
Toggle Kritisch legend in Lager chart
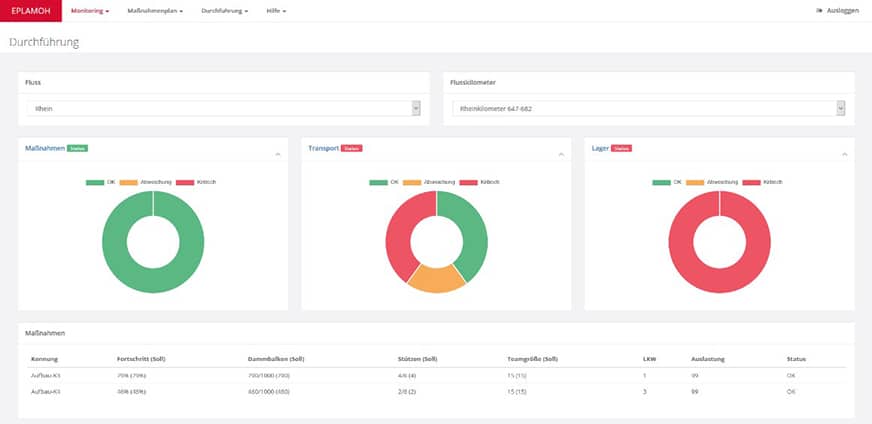point(763,183)
